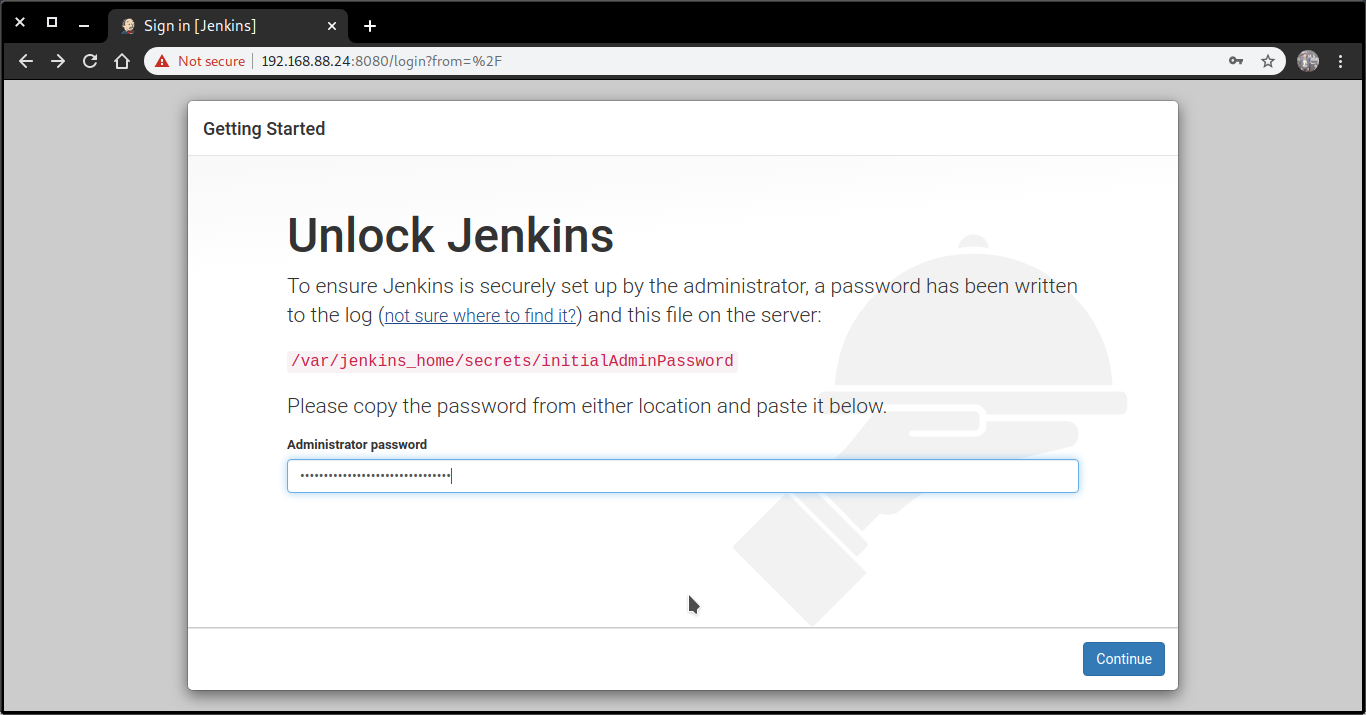
Task: Open the user profile avatar
Action: tap(1308, 61)
